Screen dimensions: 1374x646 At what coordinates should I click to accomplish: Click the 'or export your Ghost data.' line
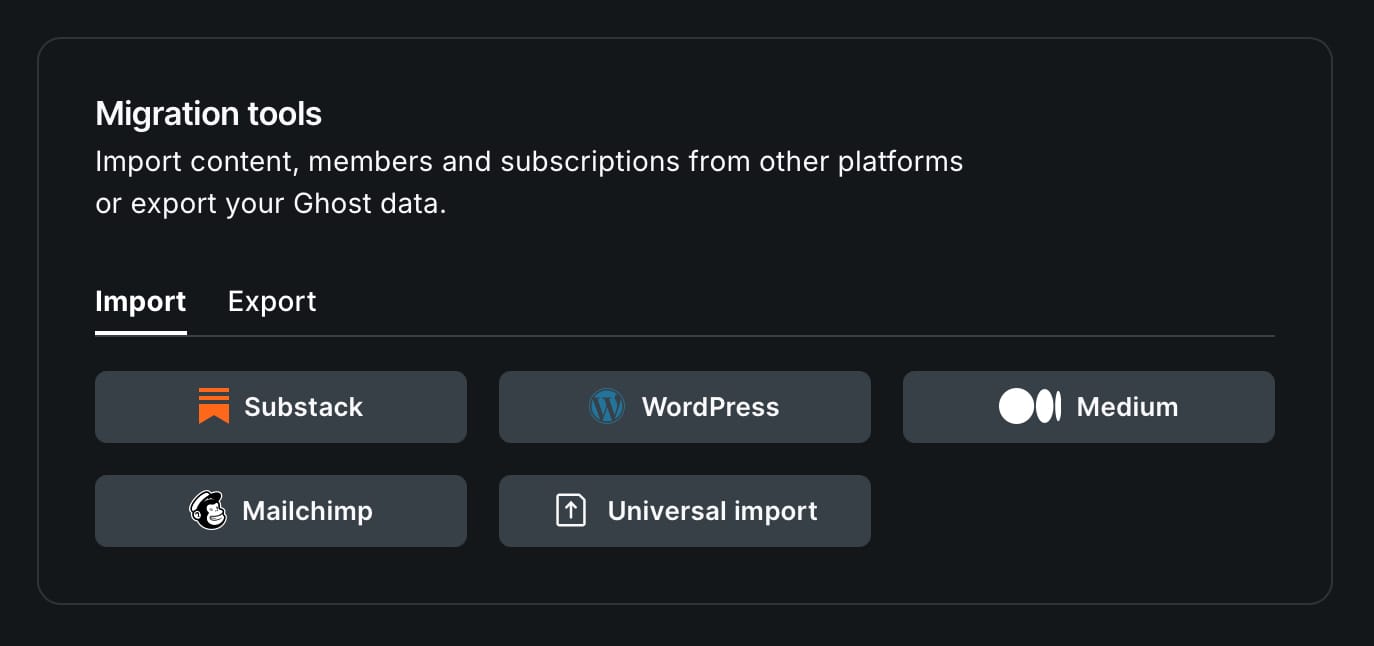tap(271, 204)
